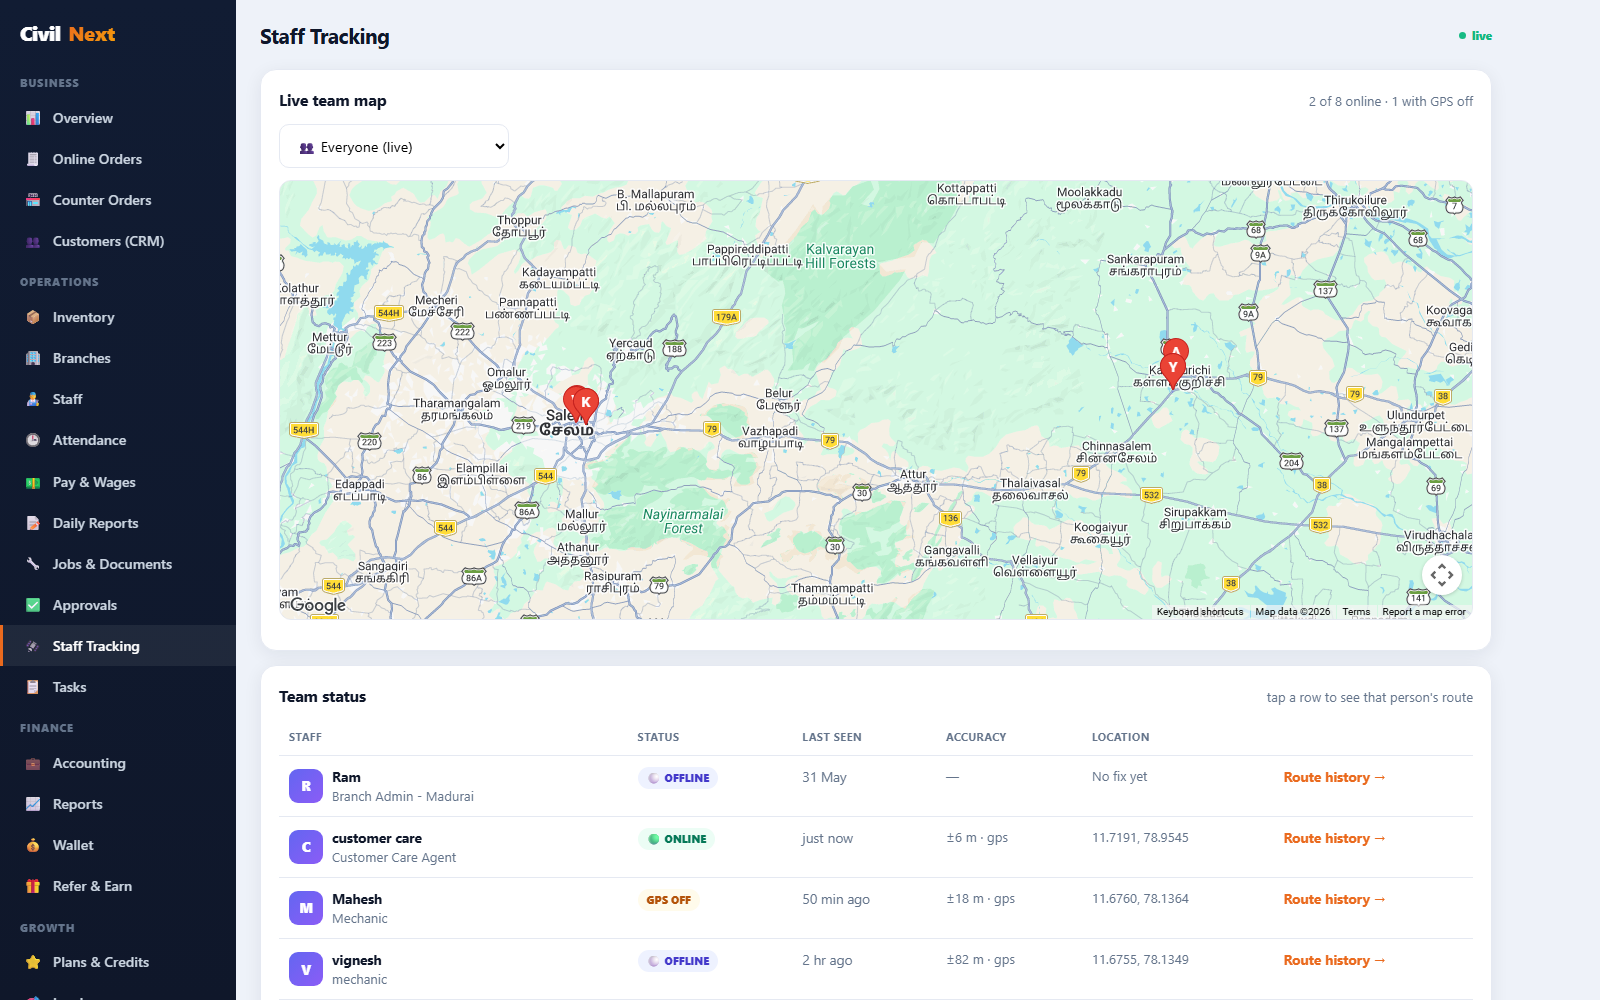This screenshot has width=1600, height=1000.
Task: Click the STAFF column header
Action: [x=305, y=737]
